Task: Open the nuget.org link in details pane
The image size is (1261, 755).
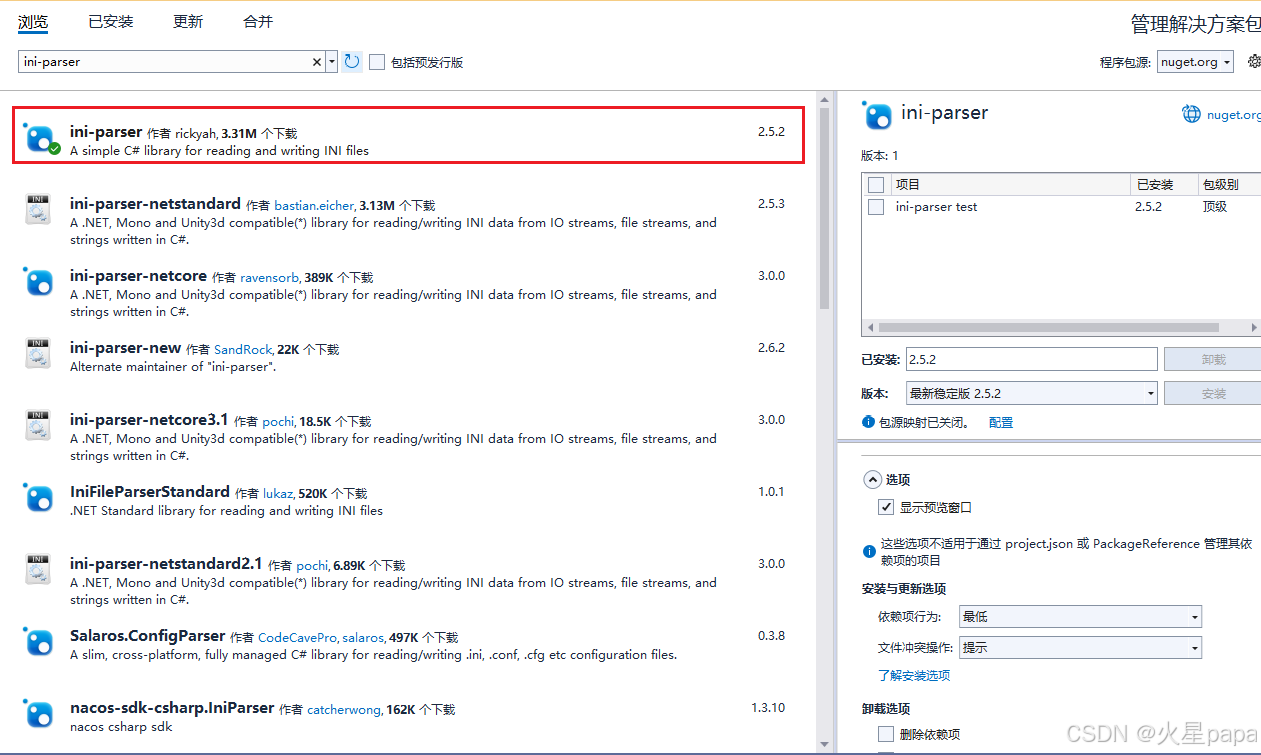Action: click(1234, 115)
